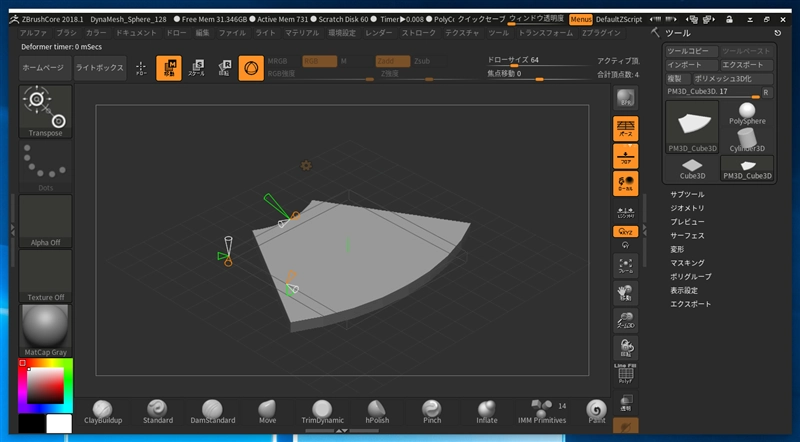The width and height of the screenshot is (800, 442).
Task: Pick the Move brush
Action: [267, 412]
